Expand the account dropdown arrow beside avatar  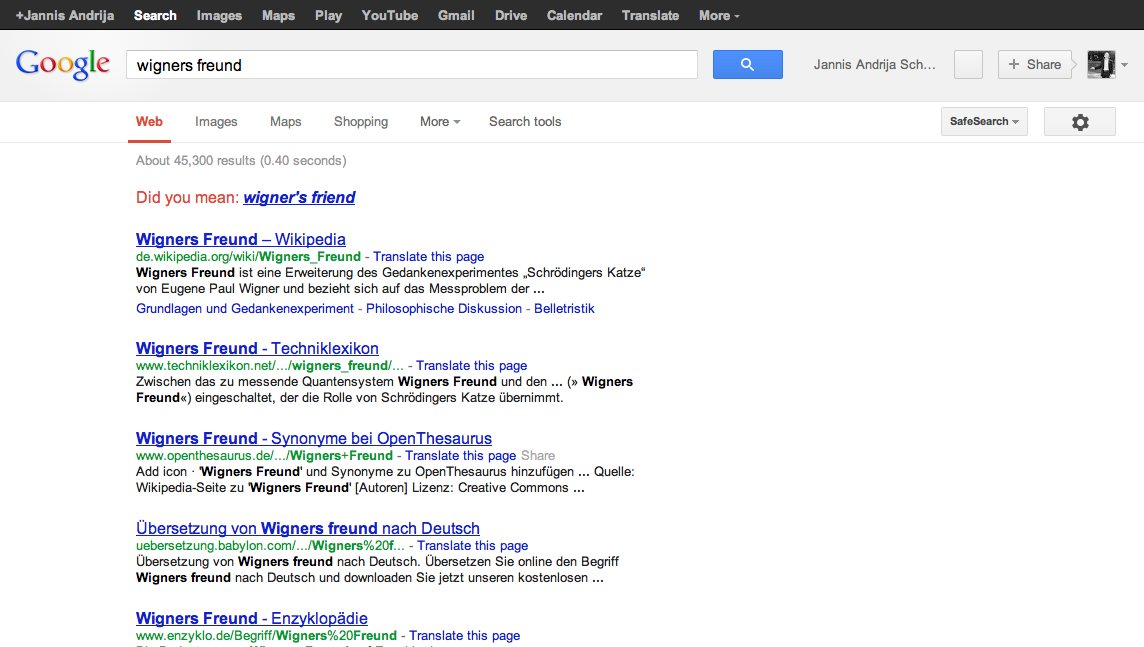1124,65
